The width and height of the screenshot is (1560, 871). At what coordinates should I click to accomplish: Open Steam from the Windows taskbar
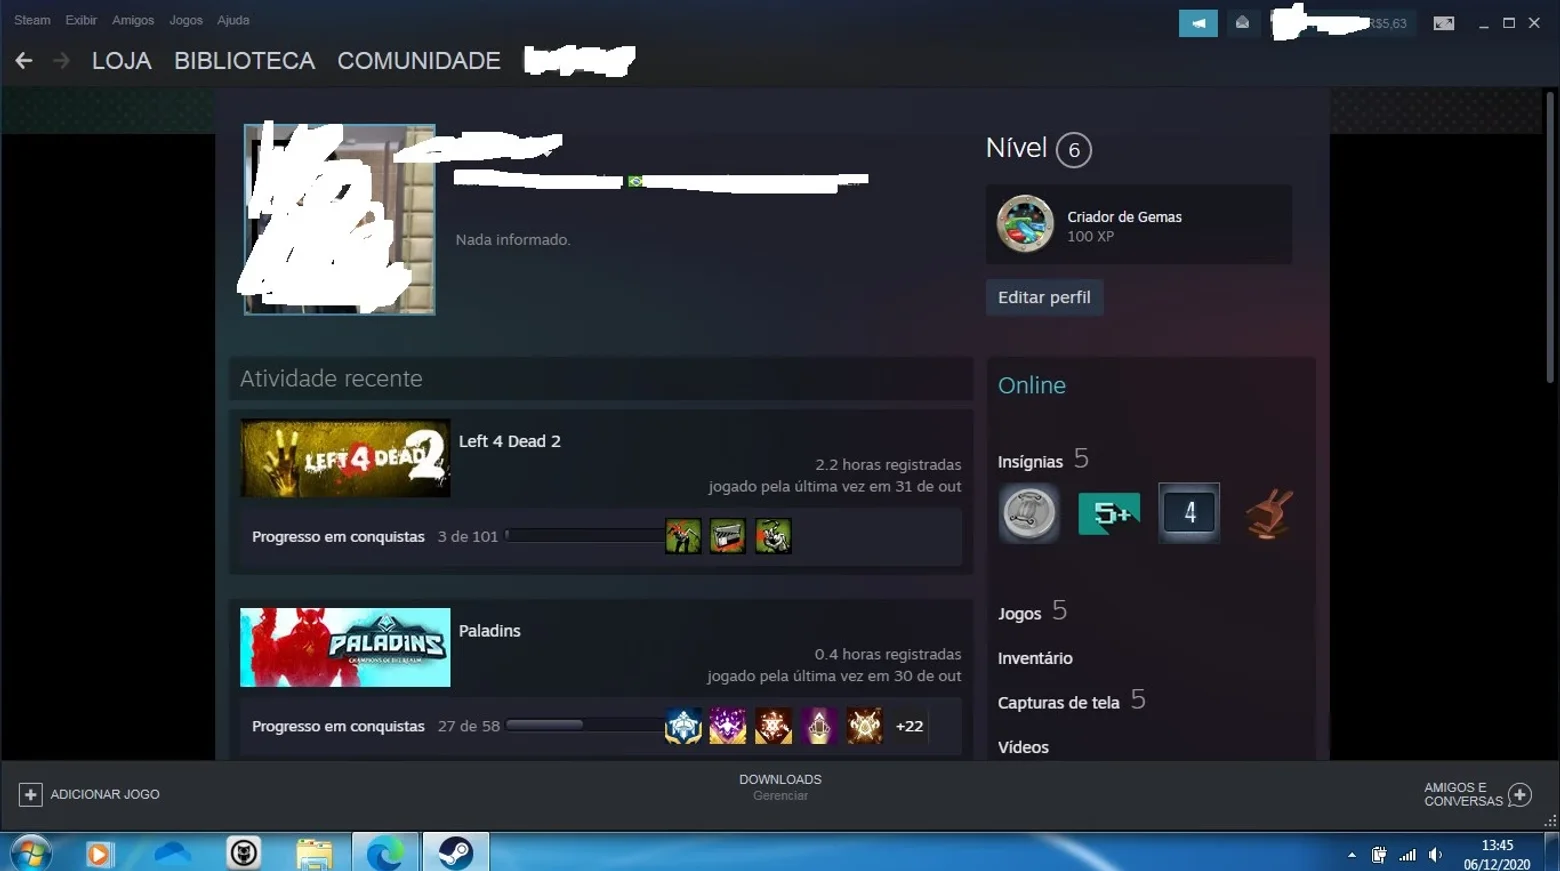tap(456, 853)
